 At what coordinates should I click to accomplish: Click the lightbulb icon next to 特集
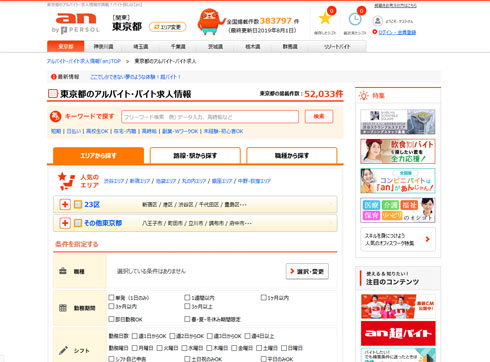coord(364,96)
